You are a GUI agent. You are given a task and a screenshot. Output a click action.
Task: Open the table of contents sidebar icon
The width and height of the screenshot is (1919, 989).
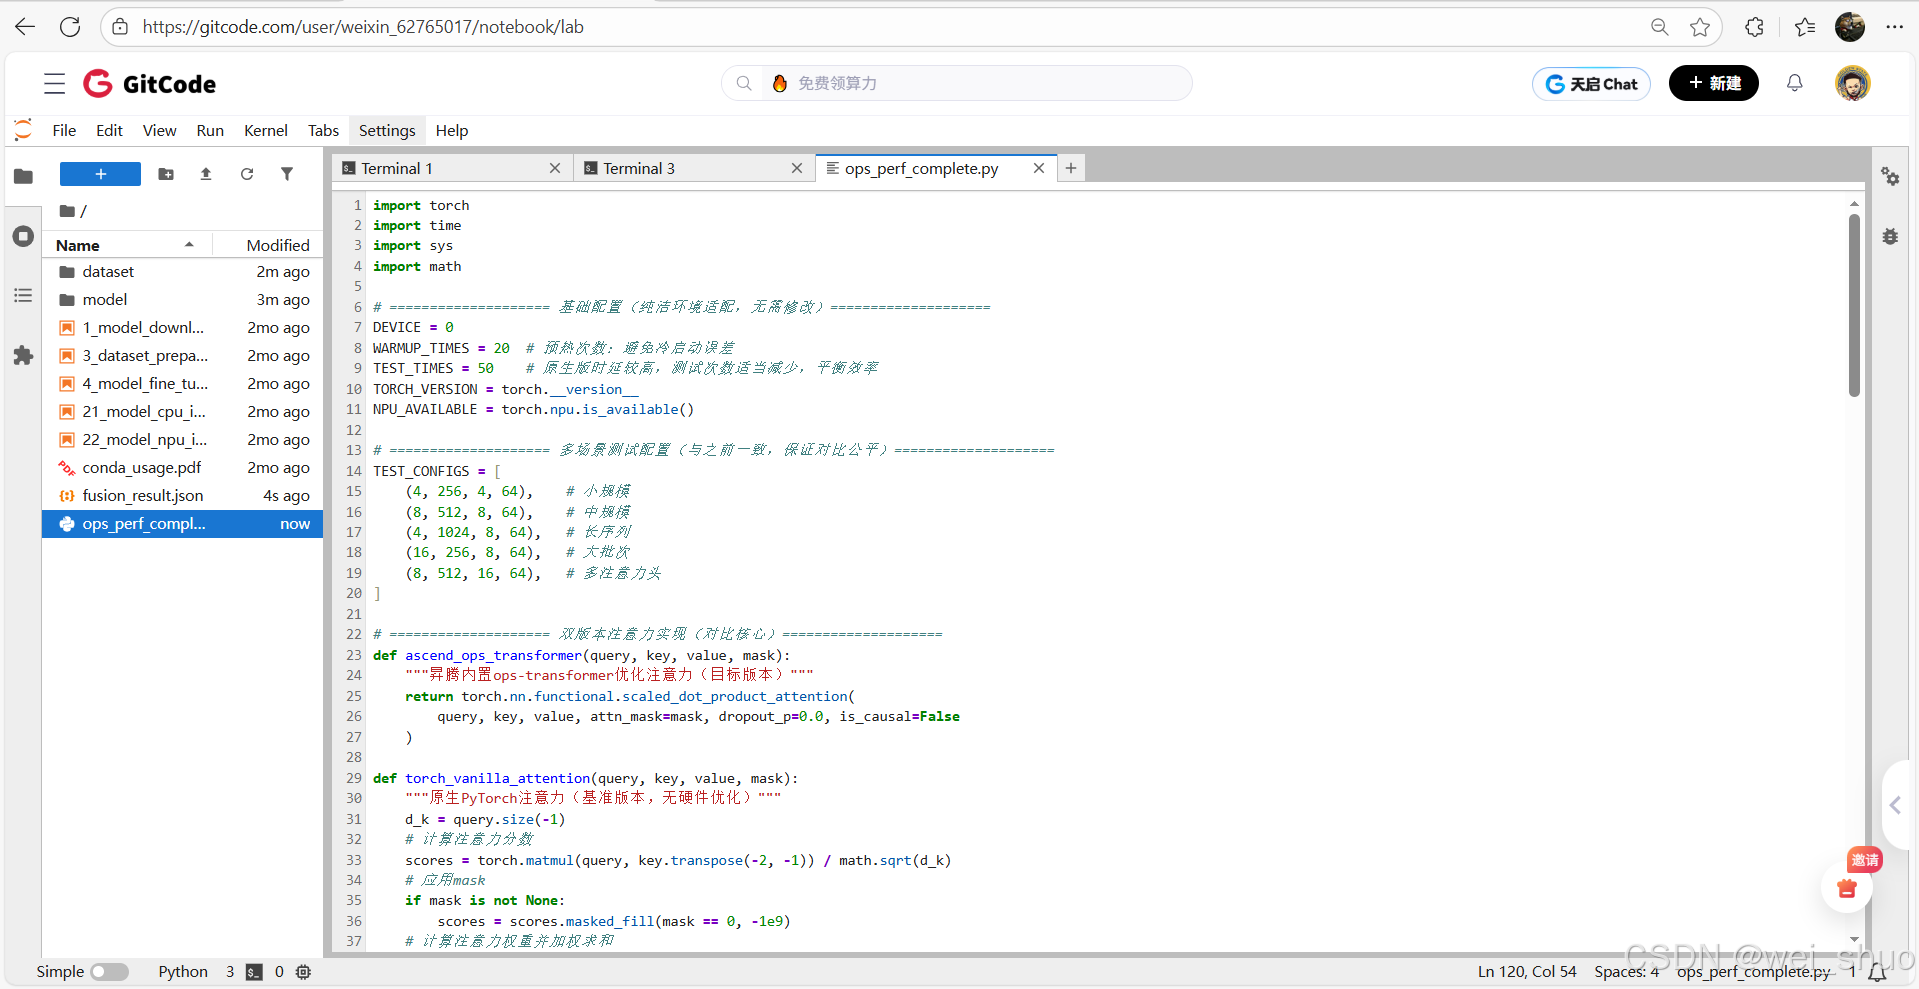23,296
